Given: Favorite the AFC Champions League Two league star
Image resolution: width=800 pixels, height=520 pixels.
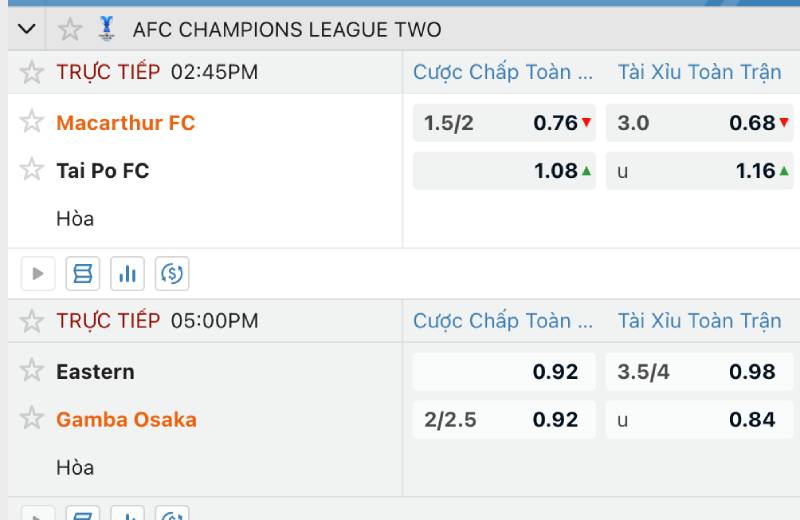Looking at the screenshot, I should [x=70, y=29].
